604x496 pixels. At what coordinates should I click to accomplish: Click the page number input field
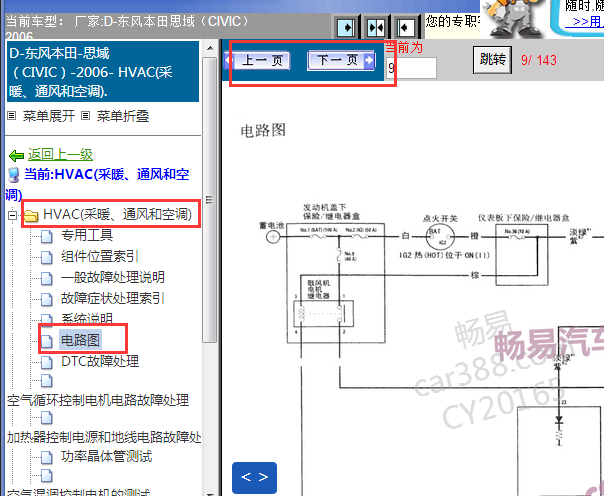click(x=411, y=68)
